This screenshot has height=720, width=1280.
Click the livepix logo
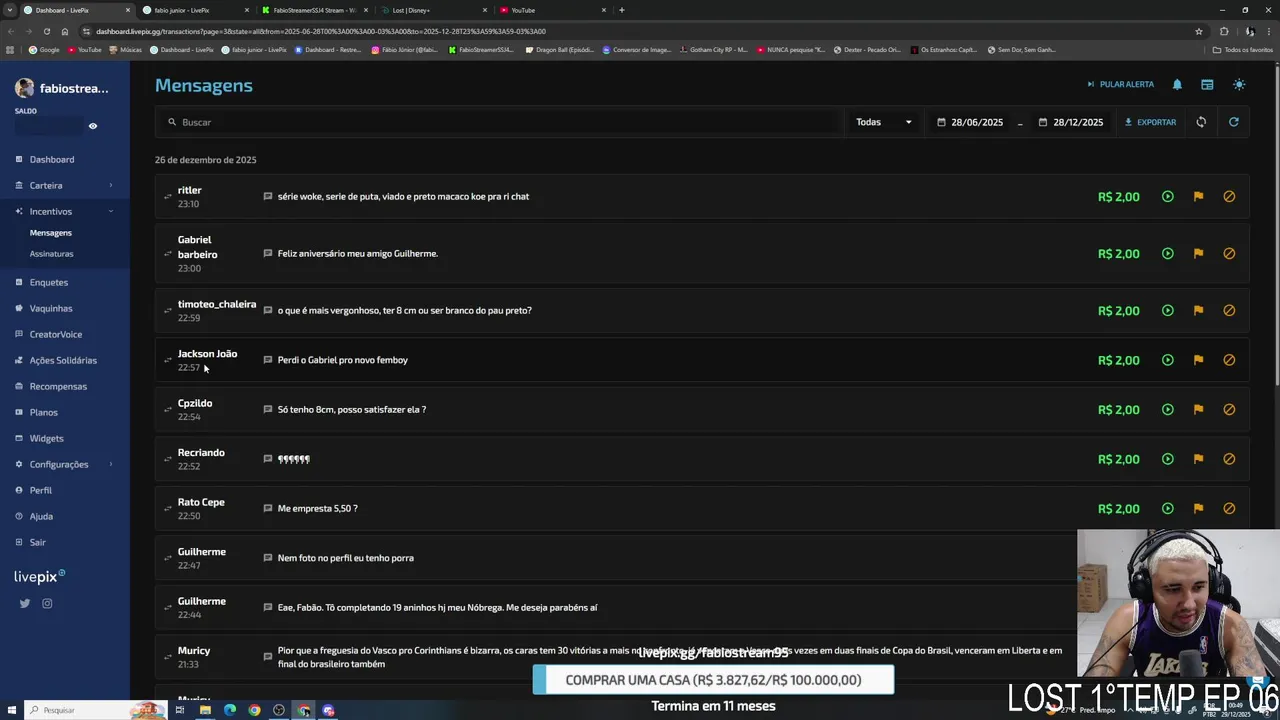39,576
